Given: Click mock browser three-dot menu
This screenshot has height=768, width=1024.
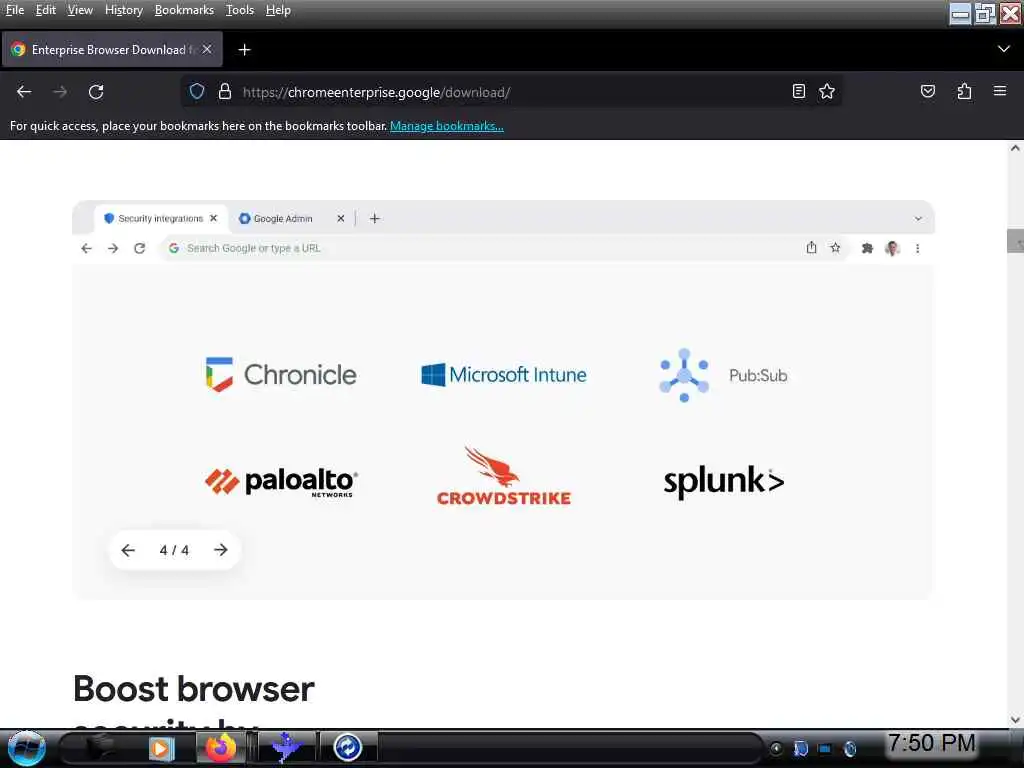Looking at the screenshot, I should (918, 248).
